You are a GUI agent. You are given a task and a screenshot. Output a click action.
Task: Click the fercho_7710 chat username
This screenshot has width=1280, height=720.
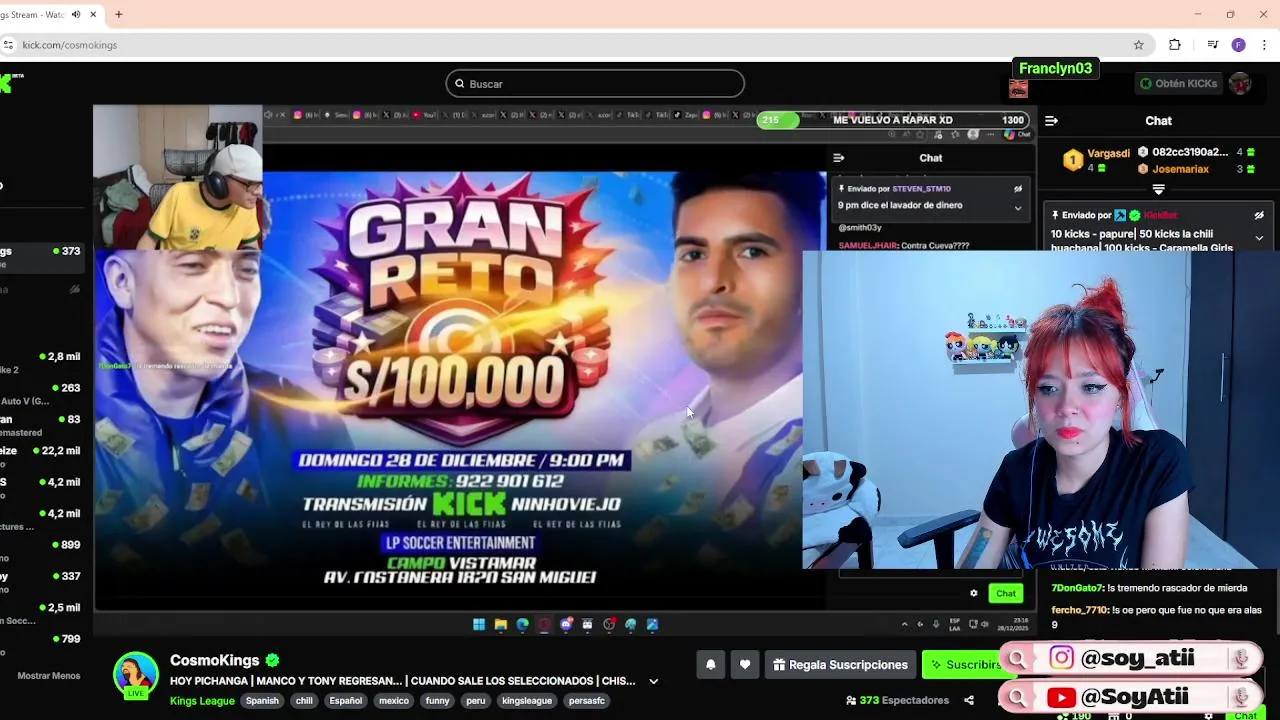(x=1080, y=610)
